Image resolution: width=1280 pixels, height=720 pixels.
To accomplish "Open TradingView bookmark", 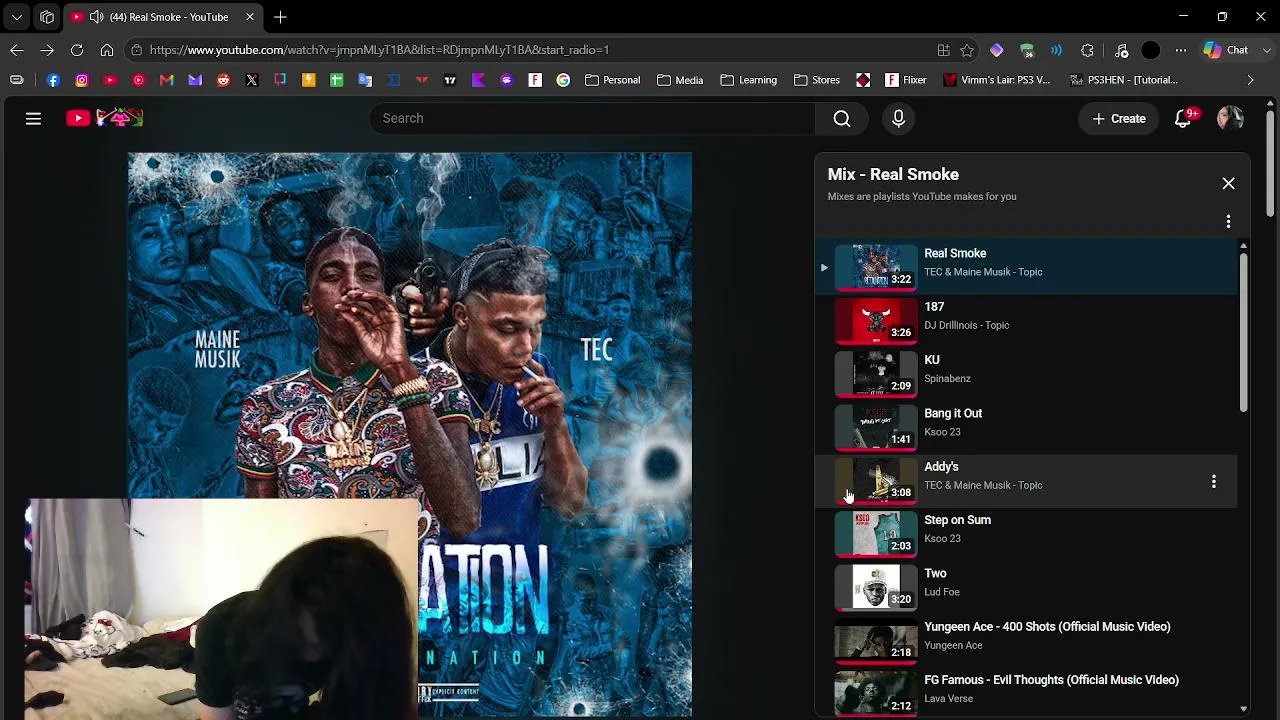I will (x=450, y=80).
